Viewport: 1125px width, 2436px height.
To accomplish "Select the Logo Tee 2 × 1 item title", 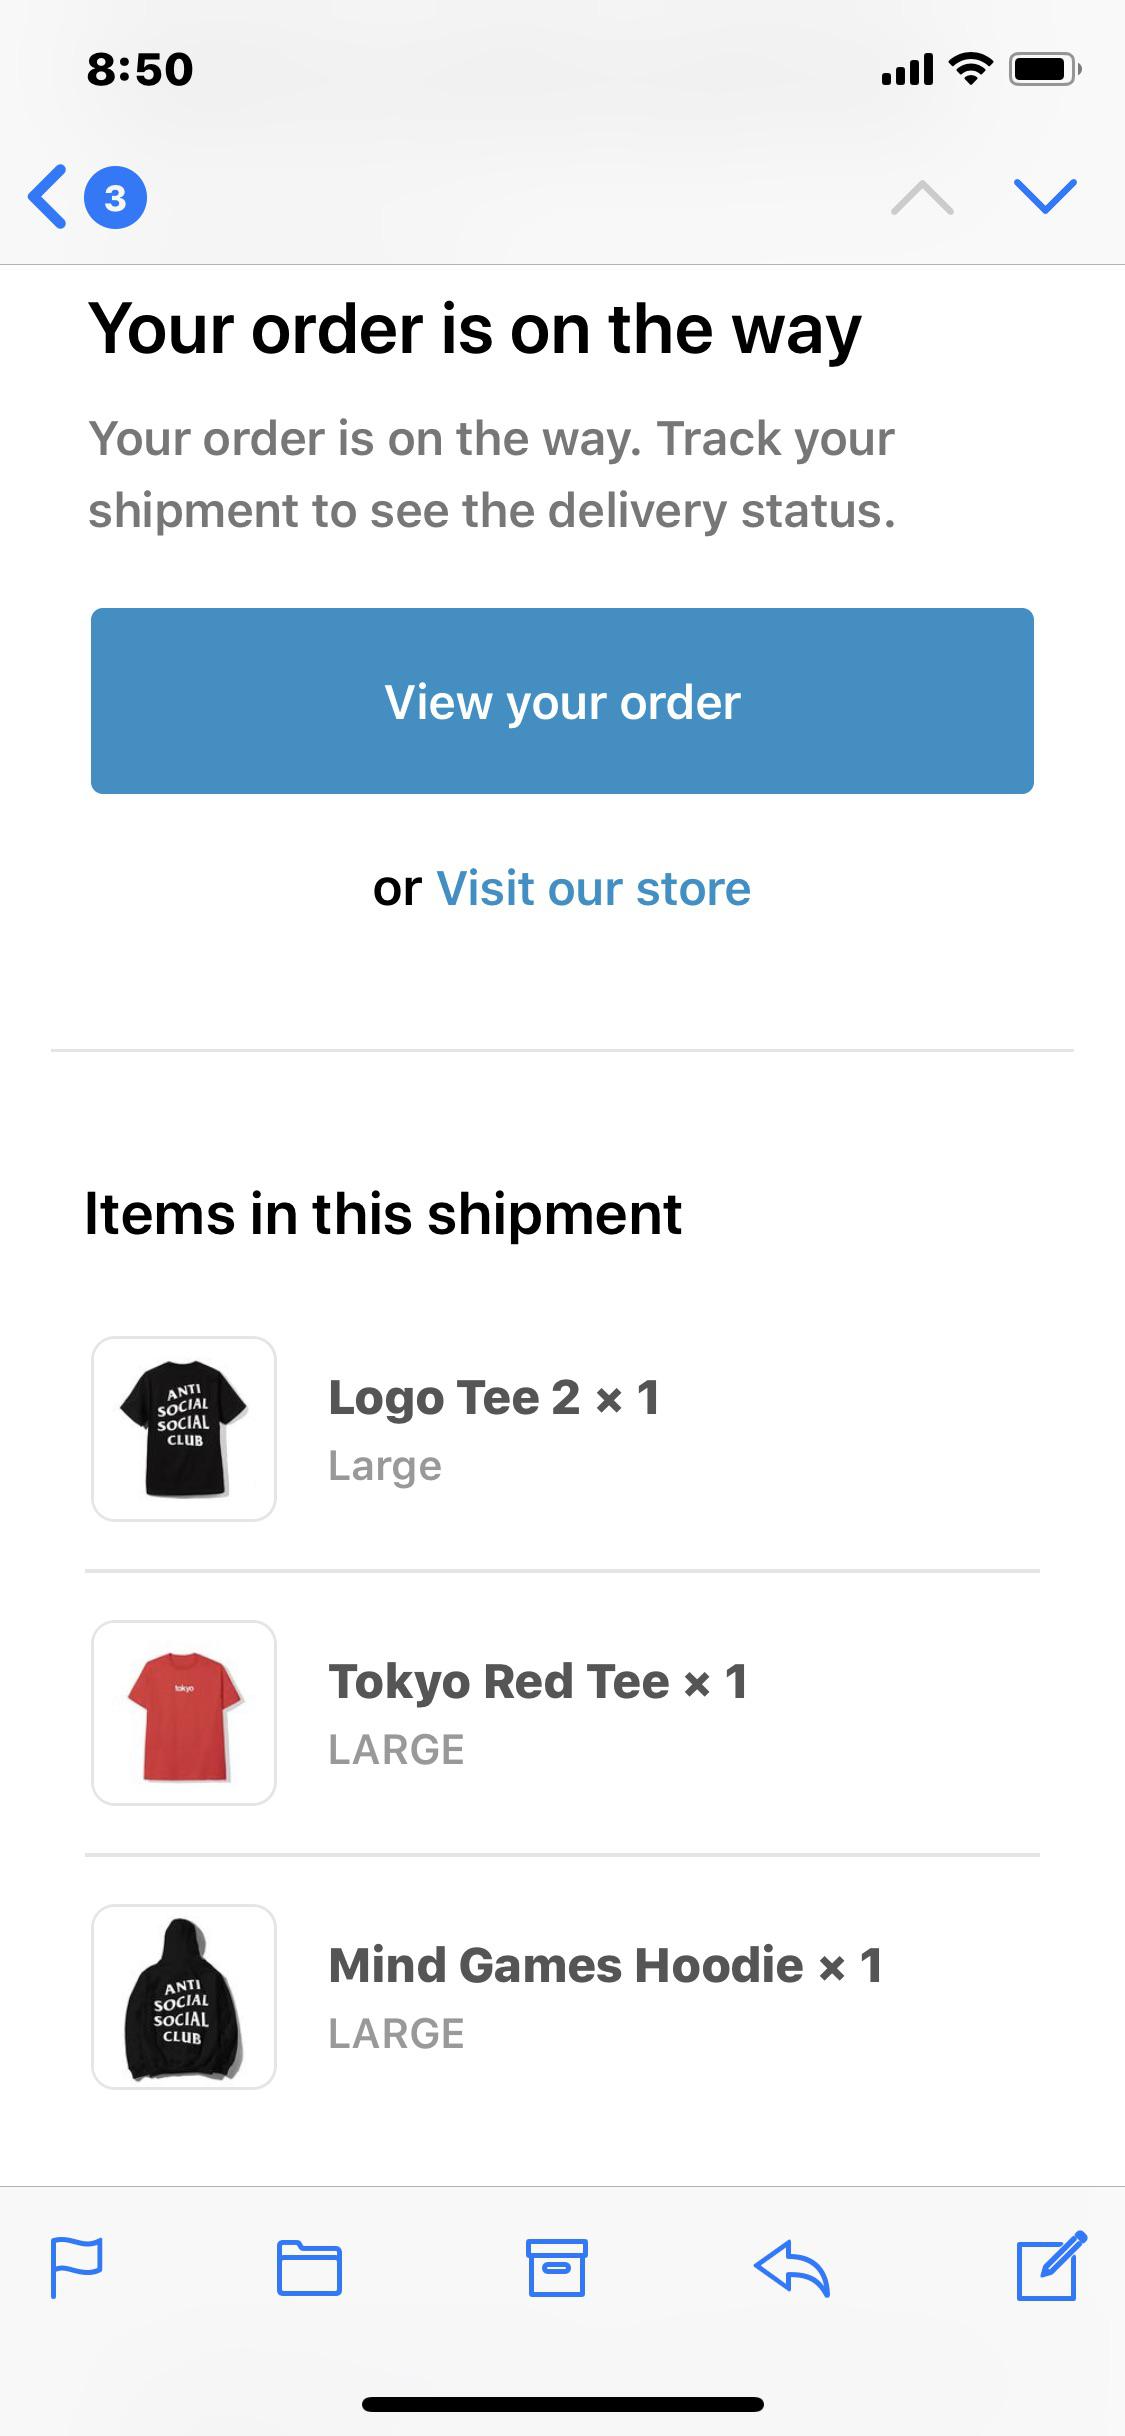I will pyautogui.click(x=494, y=1397).
